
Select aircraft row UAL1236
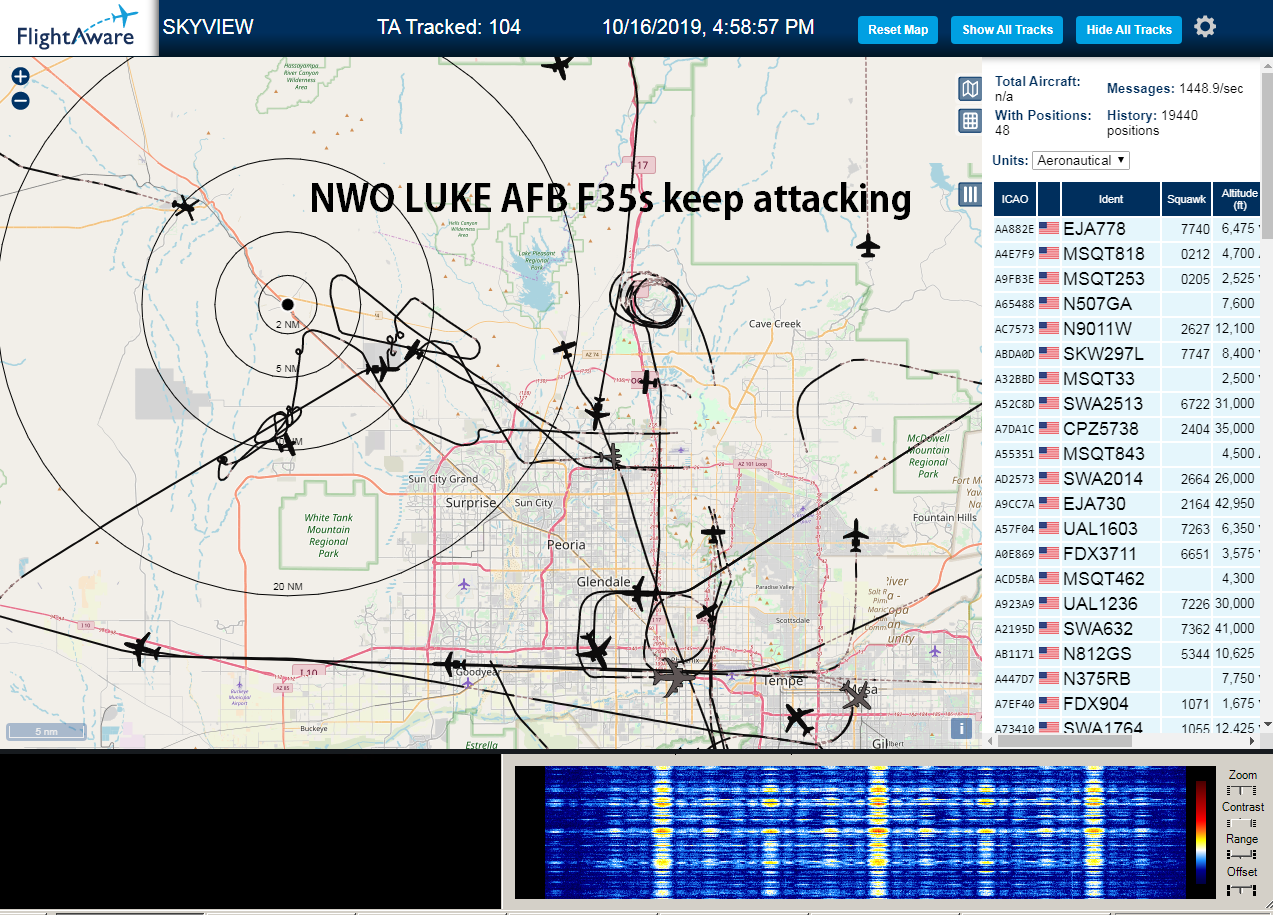[x=1127, y=604]
